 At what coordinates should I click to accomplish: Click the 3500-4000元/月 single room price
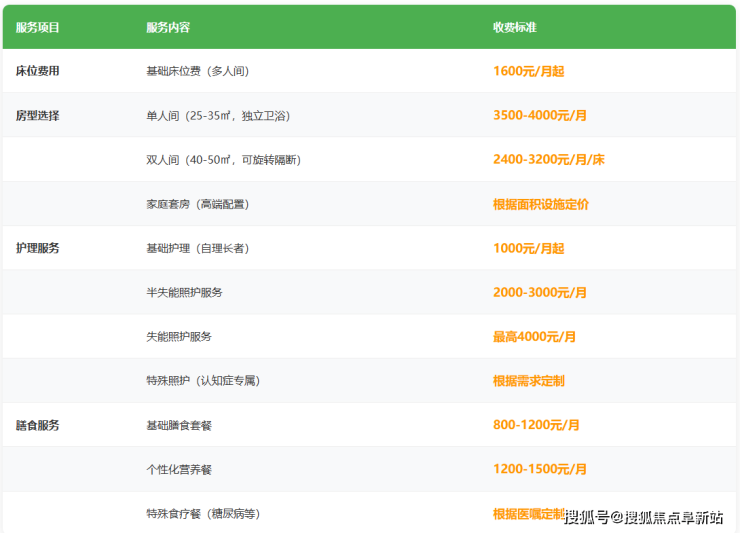click(540, 116)
